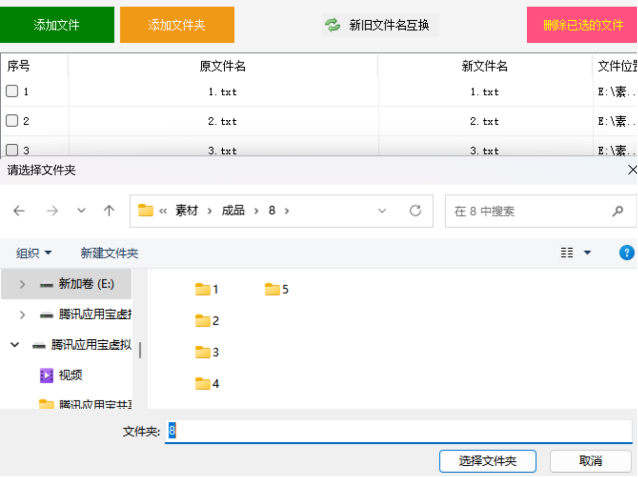Click the 文件夹 name input field
Image resolution: width=638 pixels, height=477 pixels.
point(399,431)
